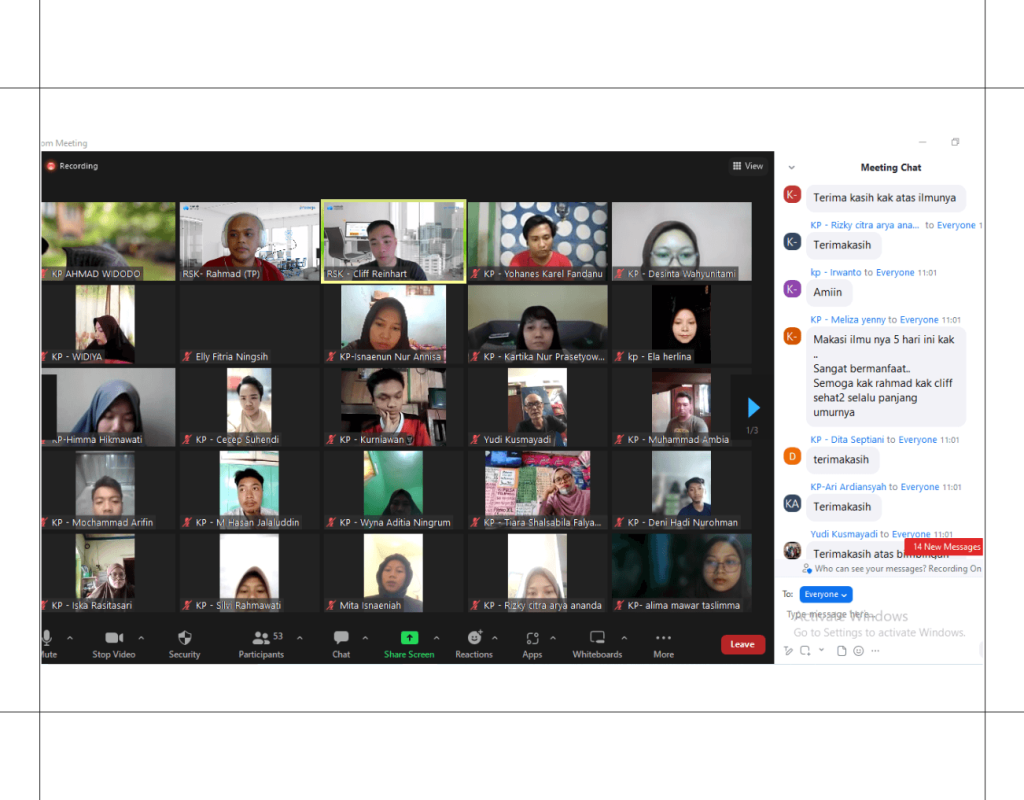
Task: Expand the Participants options arrow
Action: tap(300, 638)
